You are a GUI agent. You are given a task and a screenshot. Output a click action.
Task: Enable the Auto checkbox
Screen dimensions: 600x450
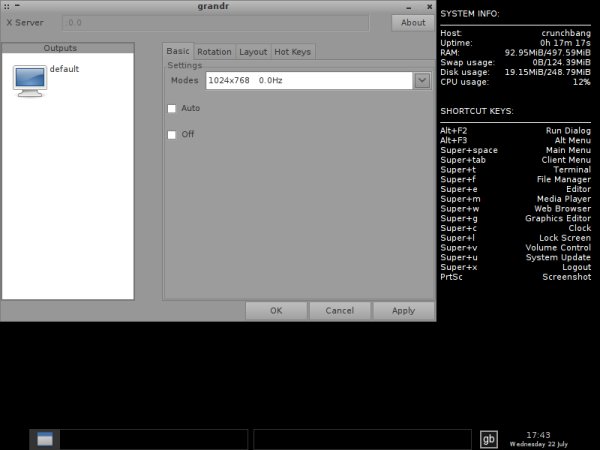tap(171, 109)
